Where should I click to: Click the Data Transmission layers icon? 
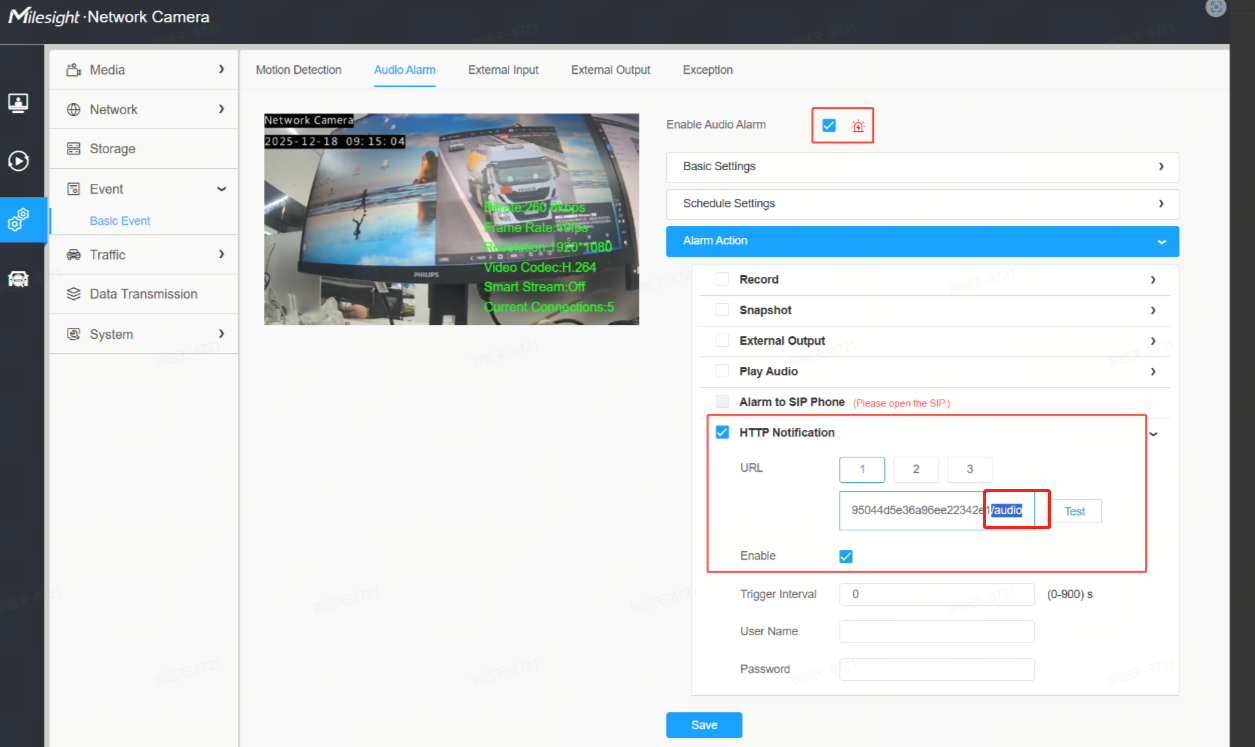(73, 294)
